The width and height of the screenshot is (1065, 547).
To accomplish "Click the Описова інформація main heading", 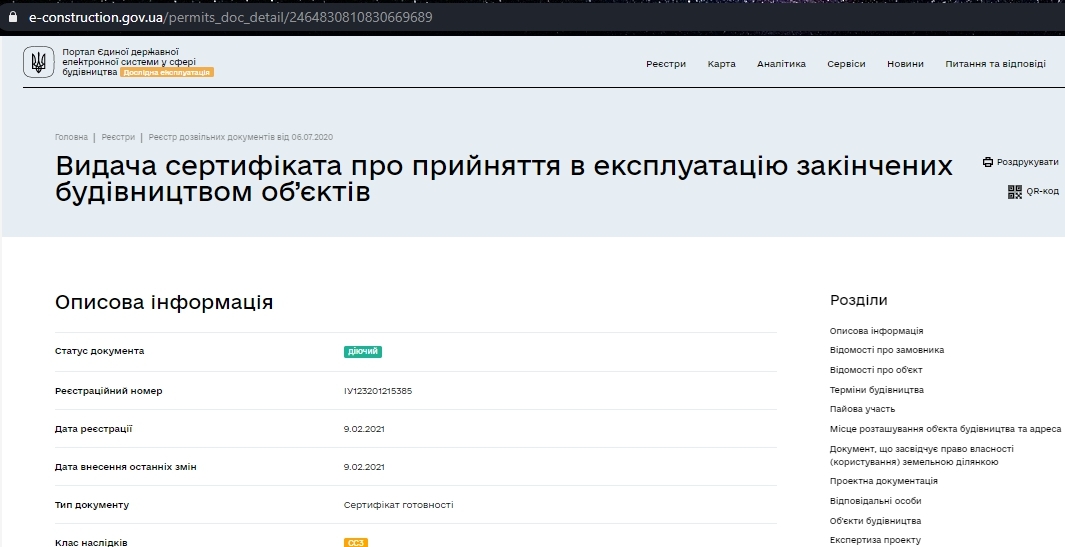I will [164, 302].
